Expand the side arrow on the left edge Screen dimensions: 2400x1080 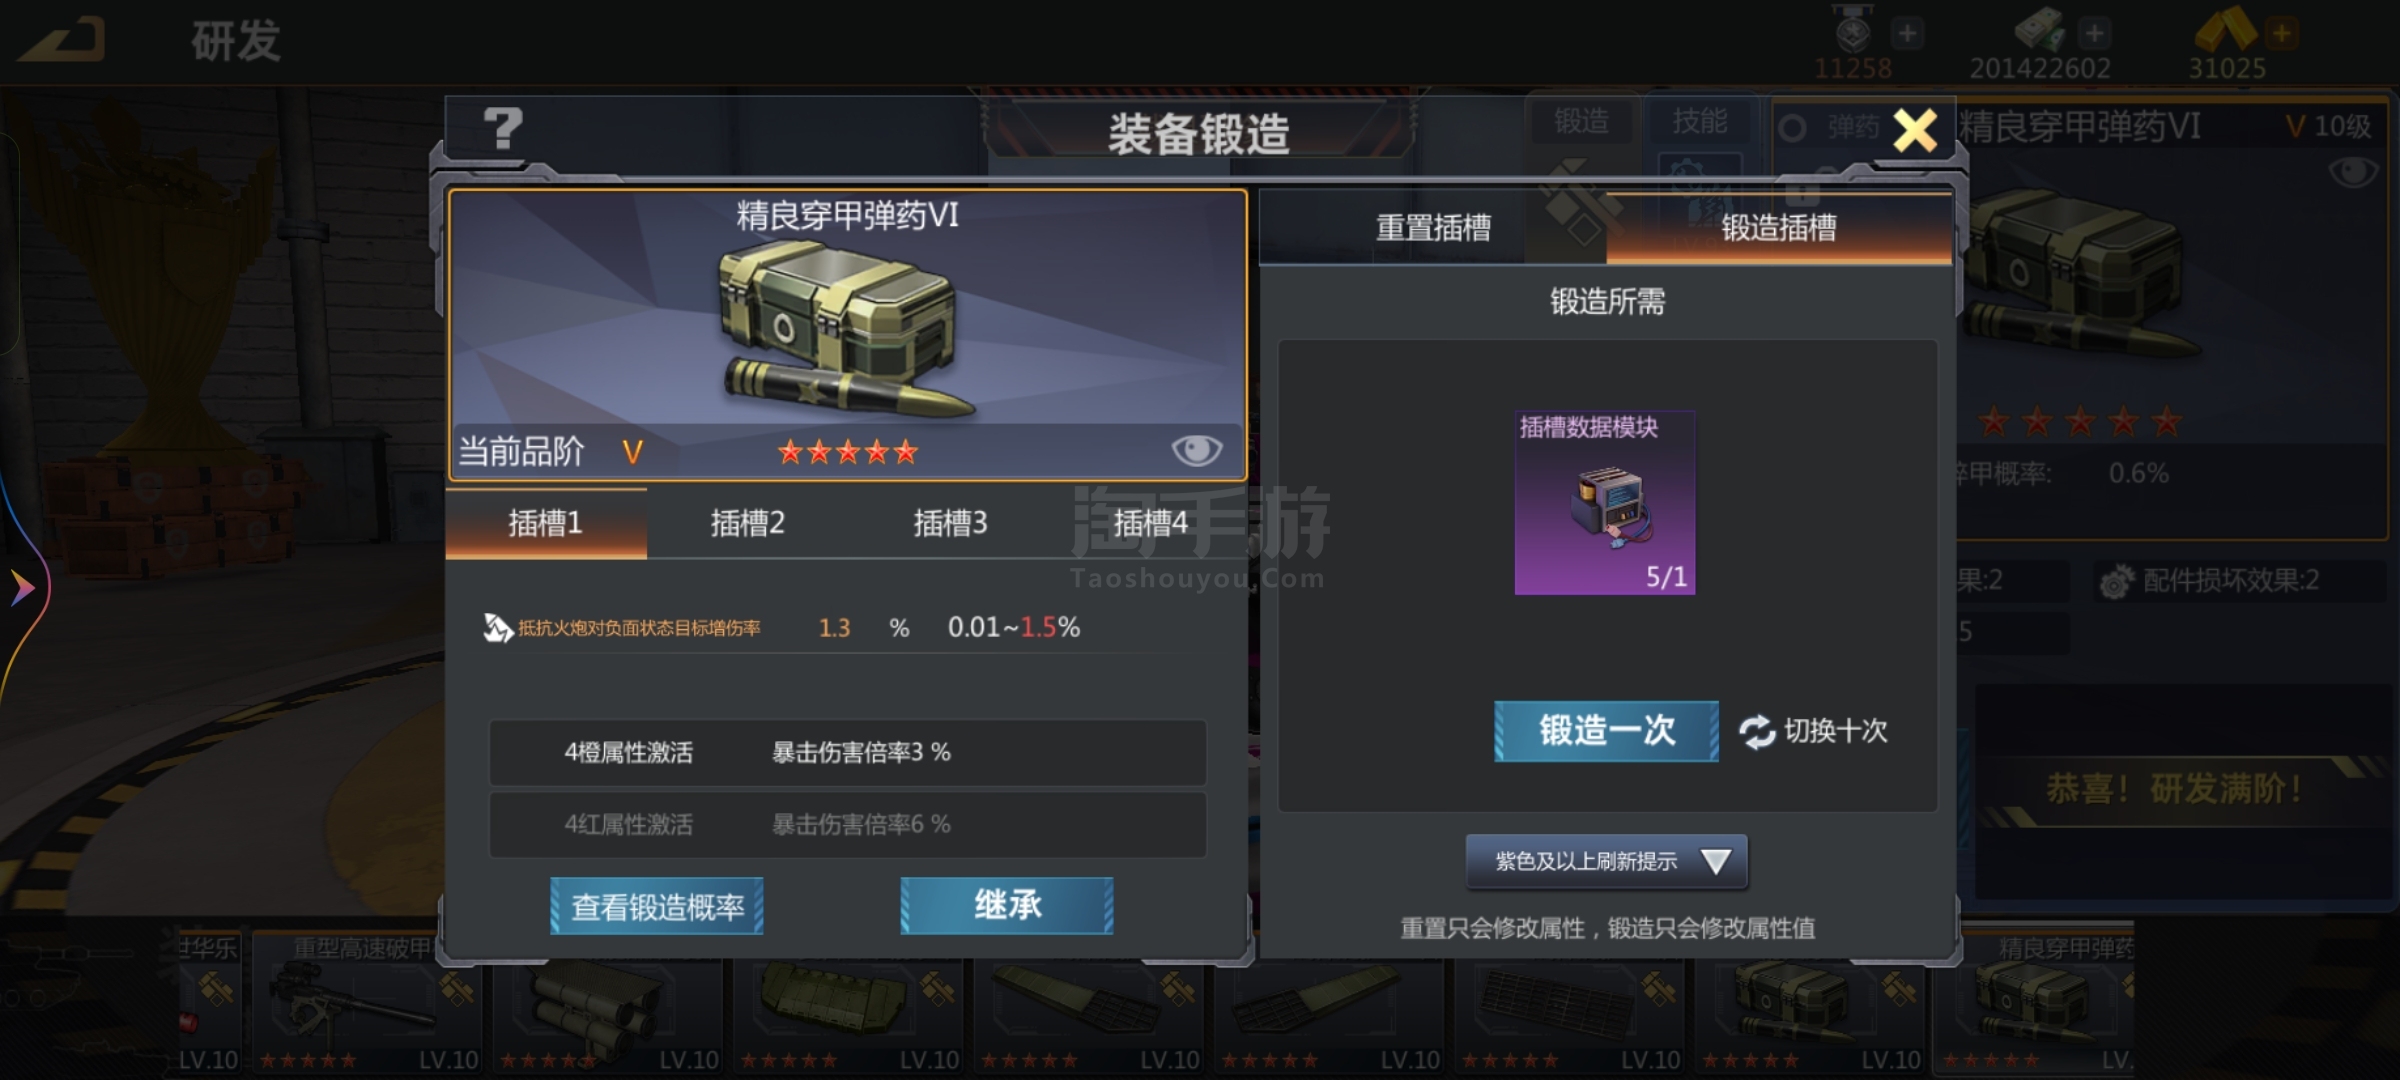pyautogui.click(x=22, y=587)
